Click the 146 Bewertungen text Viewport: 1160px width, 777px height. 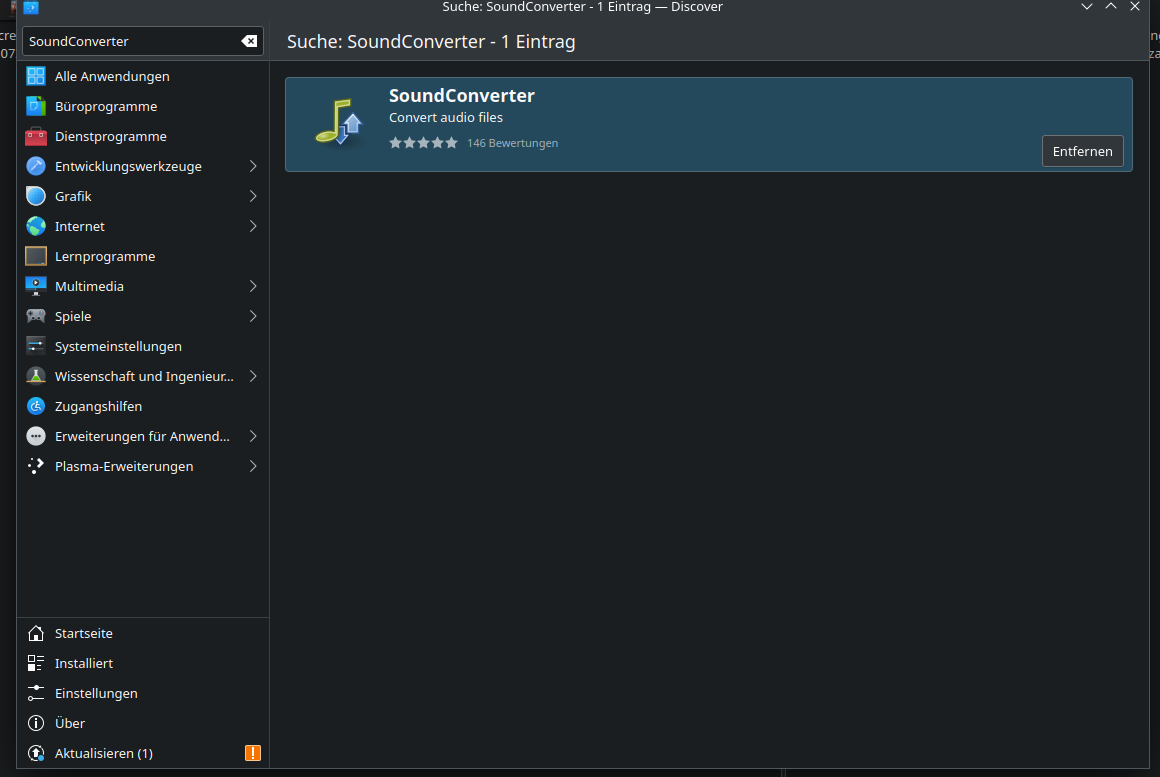point(513,143)
